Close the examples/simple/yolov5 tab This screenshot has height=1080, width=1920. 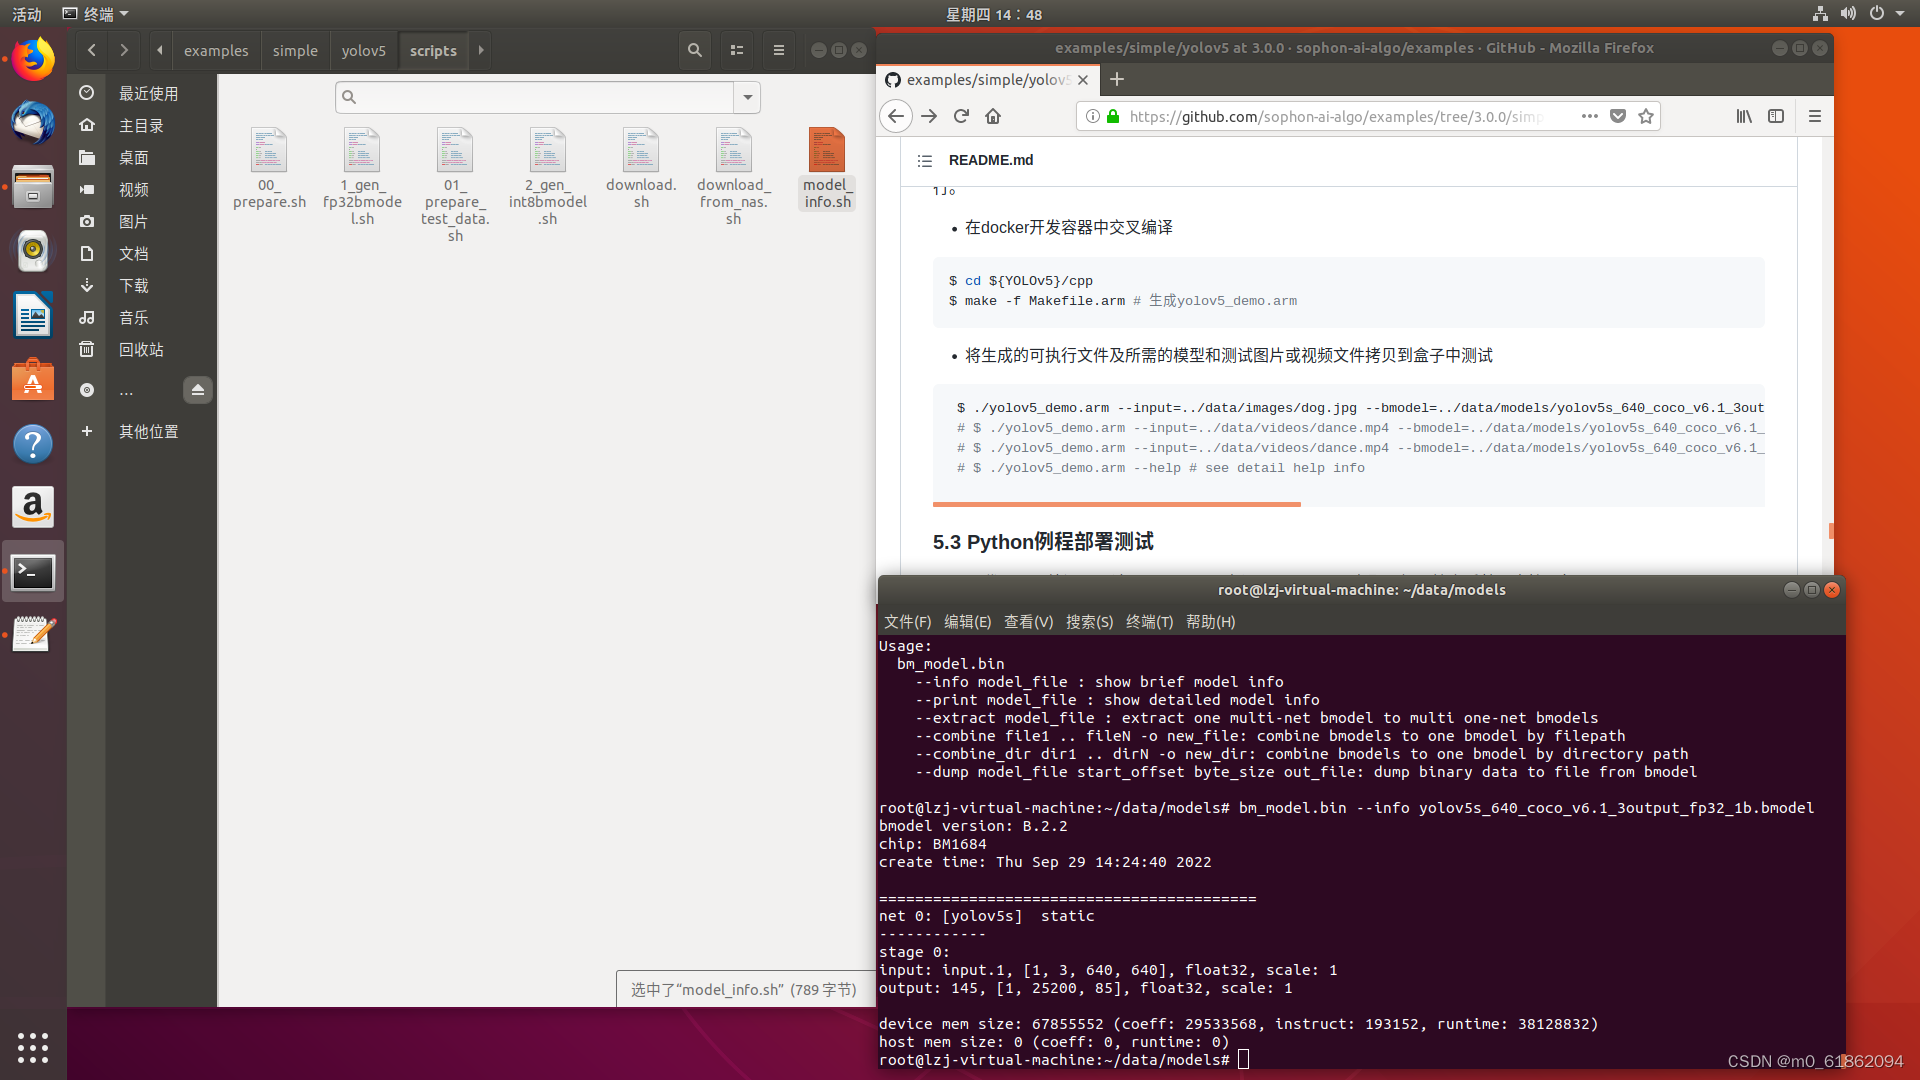(1083, 80)
